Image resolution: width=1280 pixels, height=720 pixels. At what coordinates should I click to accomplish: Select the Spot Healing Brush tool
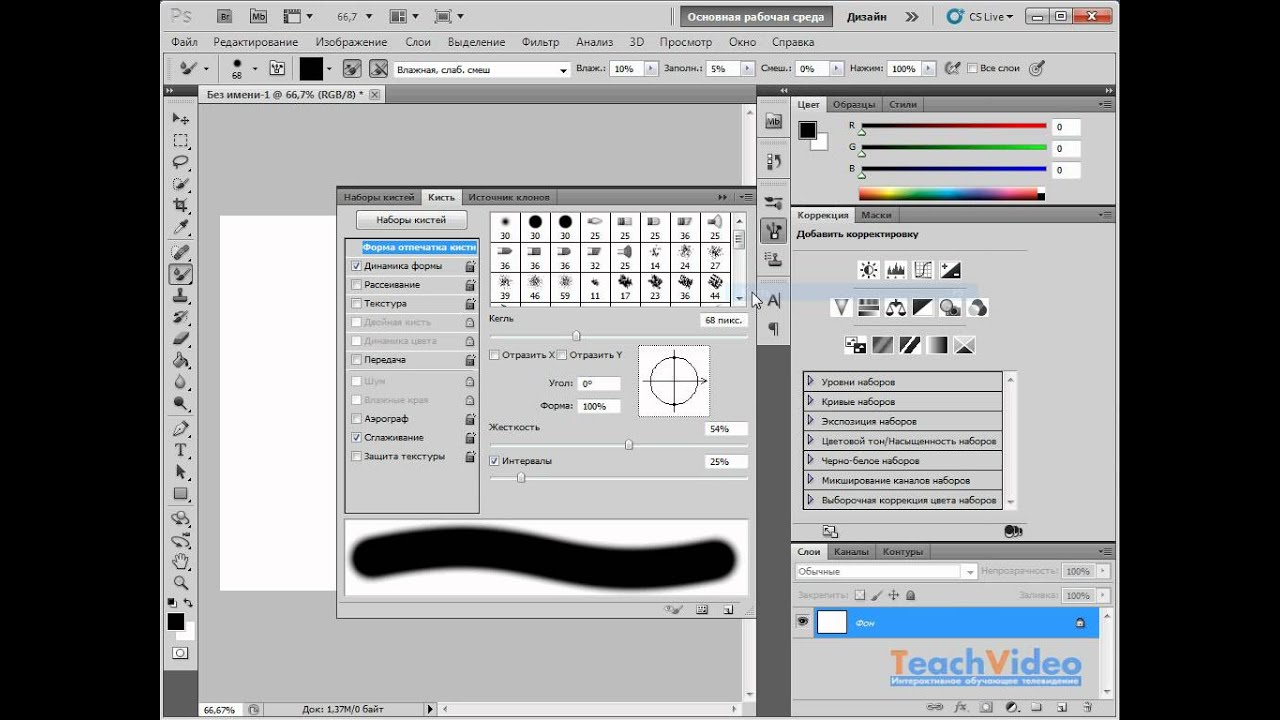[x=181, y=253]
